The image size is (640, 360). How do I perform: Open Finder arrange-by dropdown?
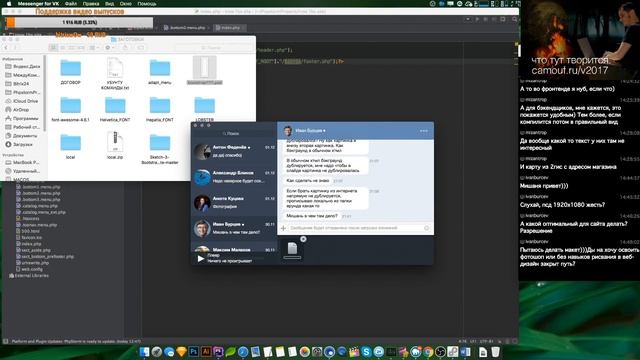(94, 48)
